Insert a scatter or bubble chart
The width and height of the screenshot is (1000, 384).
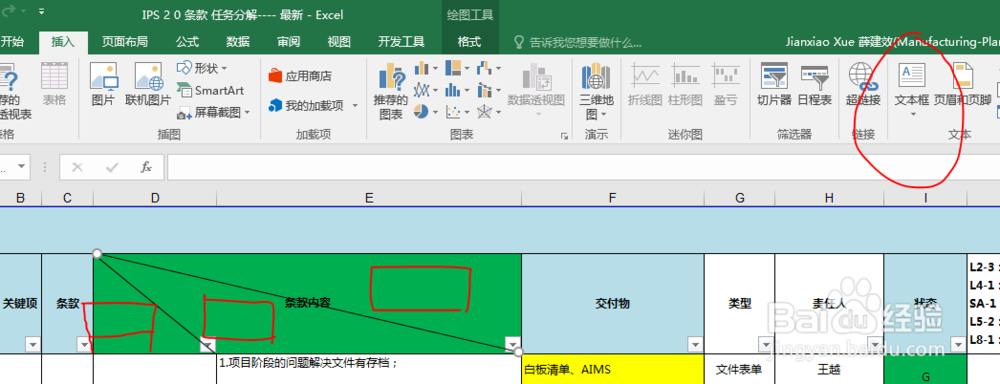tap(457, 112)
